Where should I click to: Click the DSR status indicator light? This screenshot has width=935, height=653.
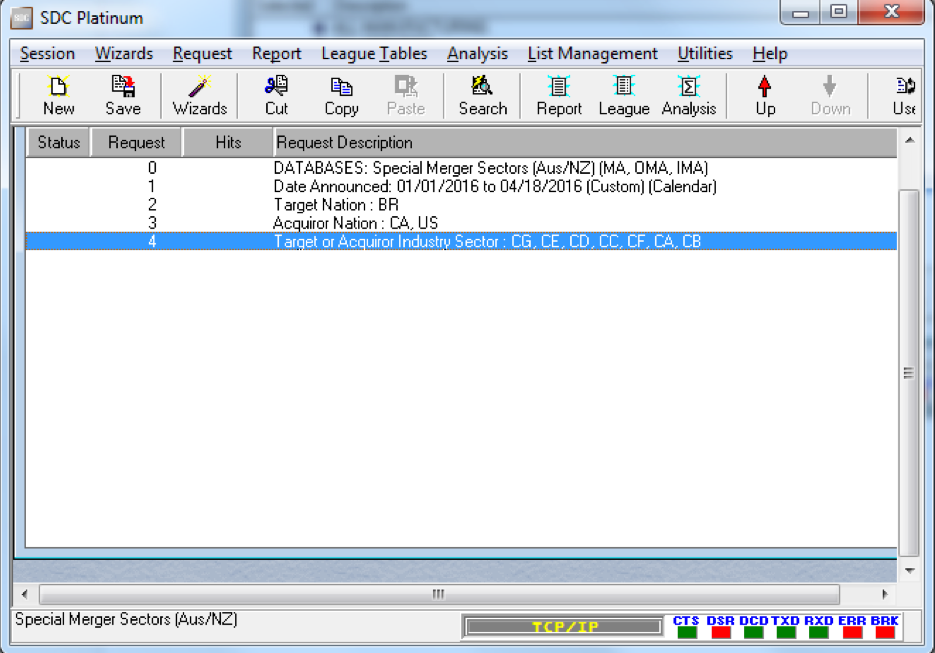[721, 632]
